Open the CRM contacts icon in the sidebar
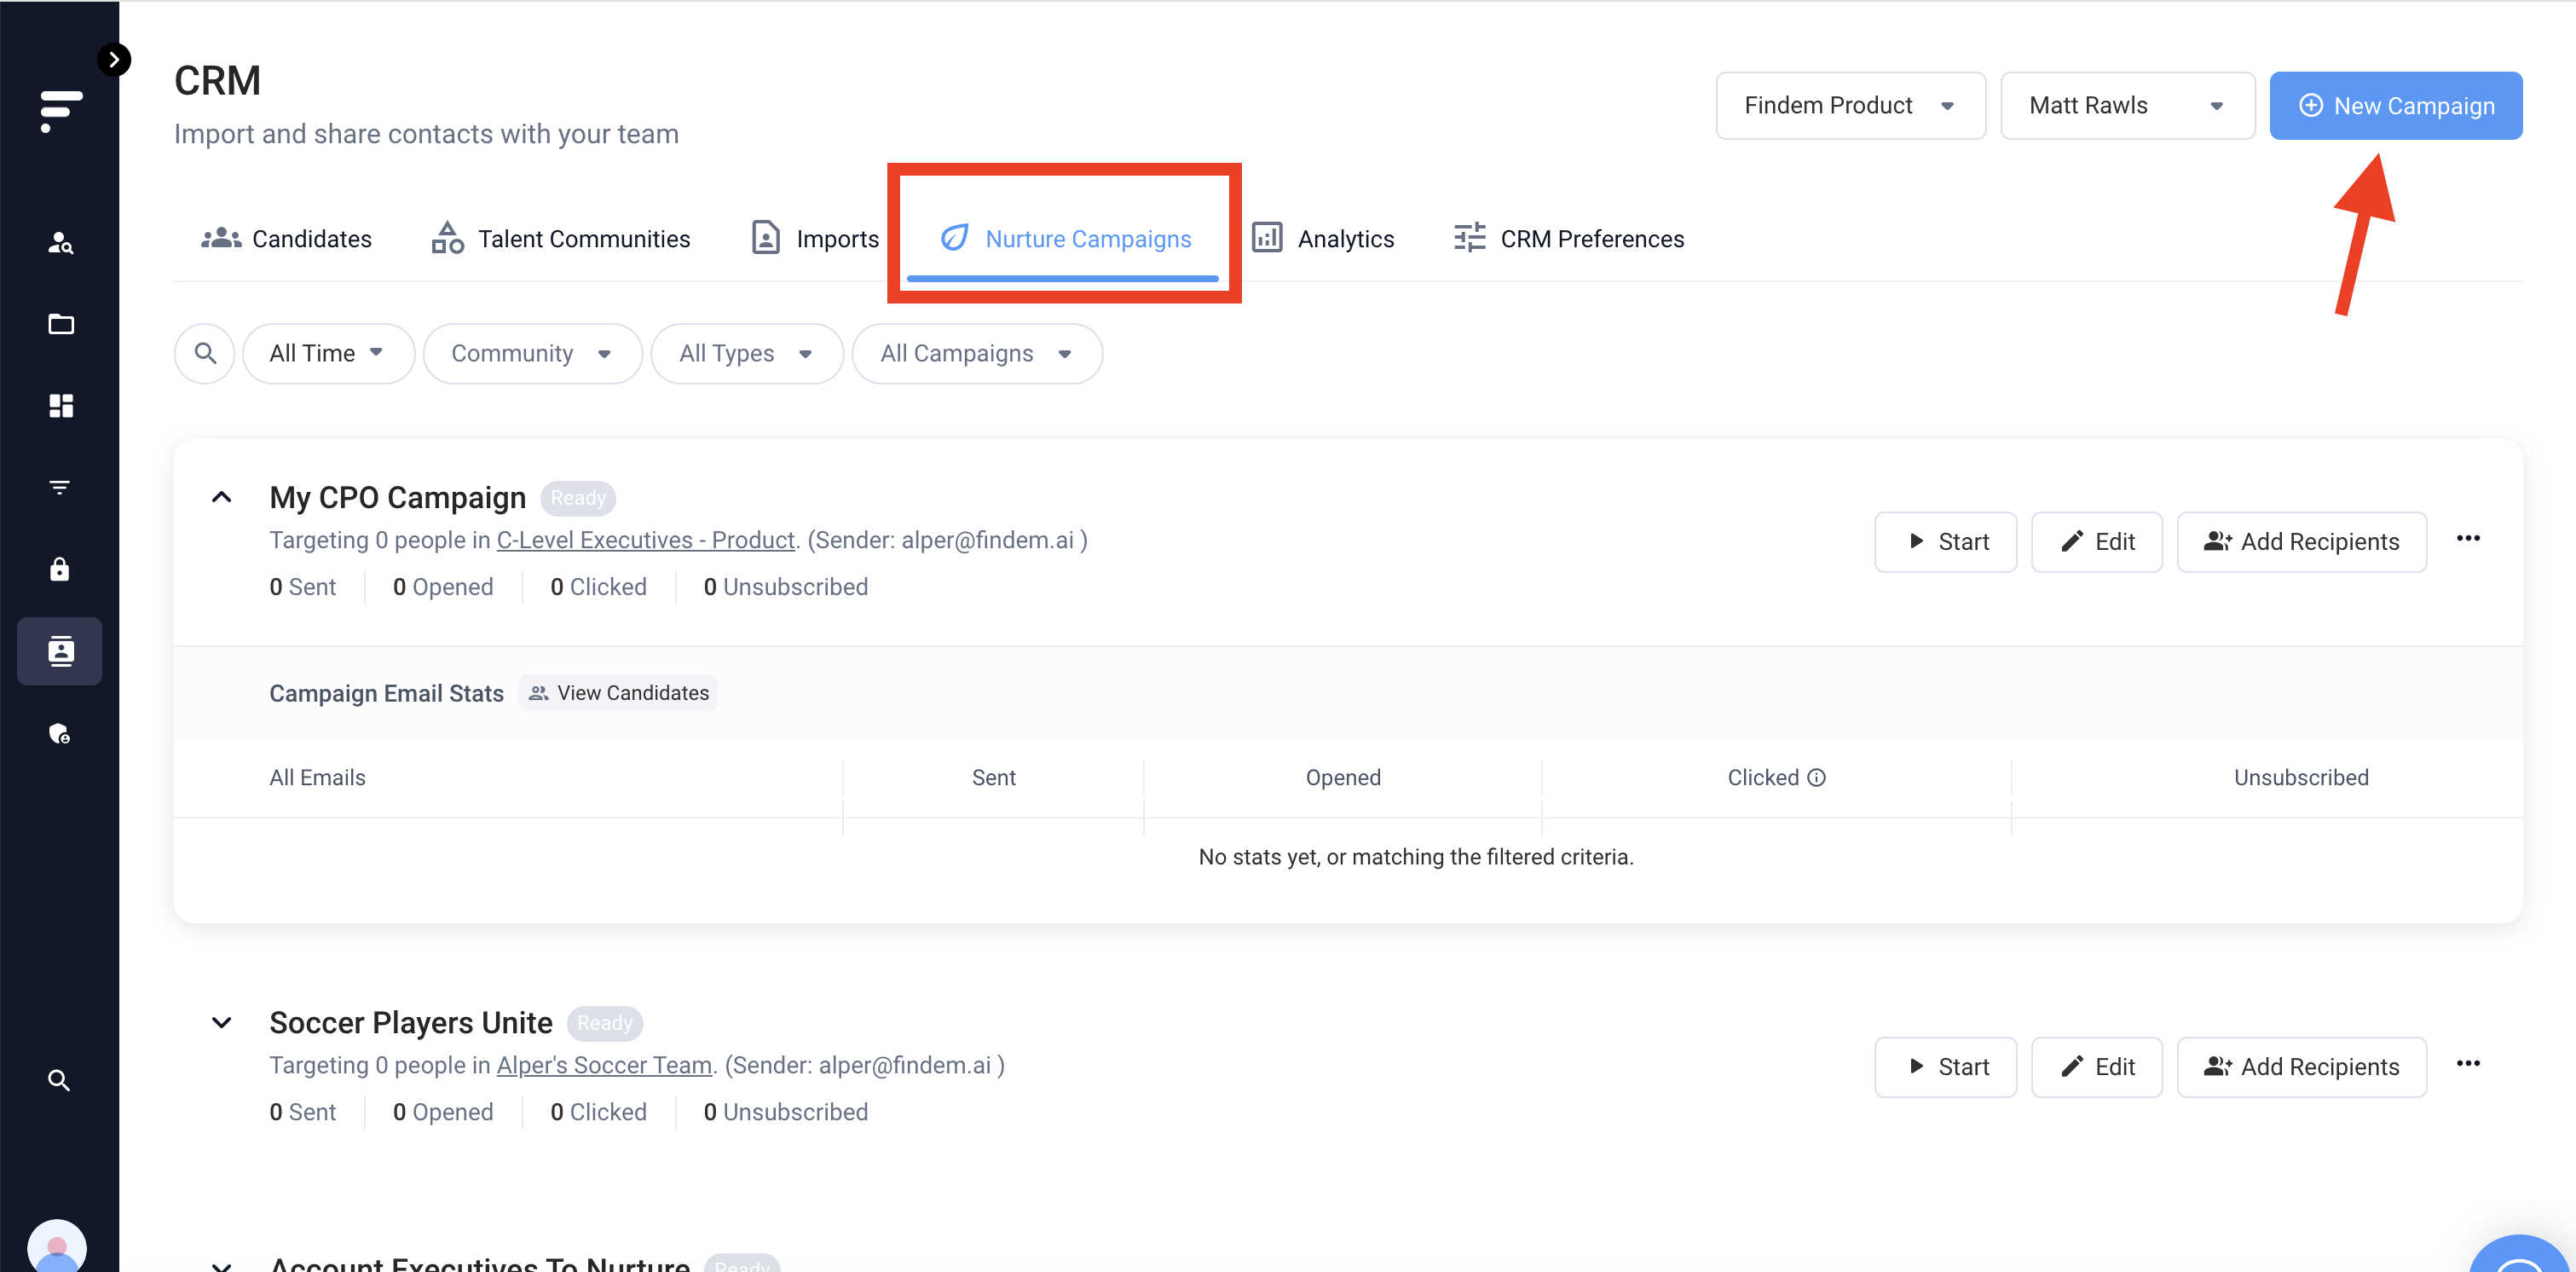Image resolution: width=2576 pixels, height=1272 pixels. (60, 651)
